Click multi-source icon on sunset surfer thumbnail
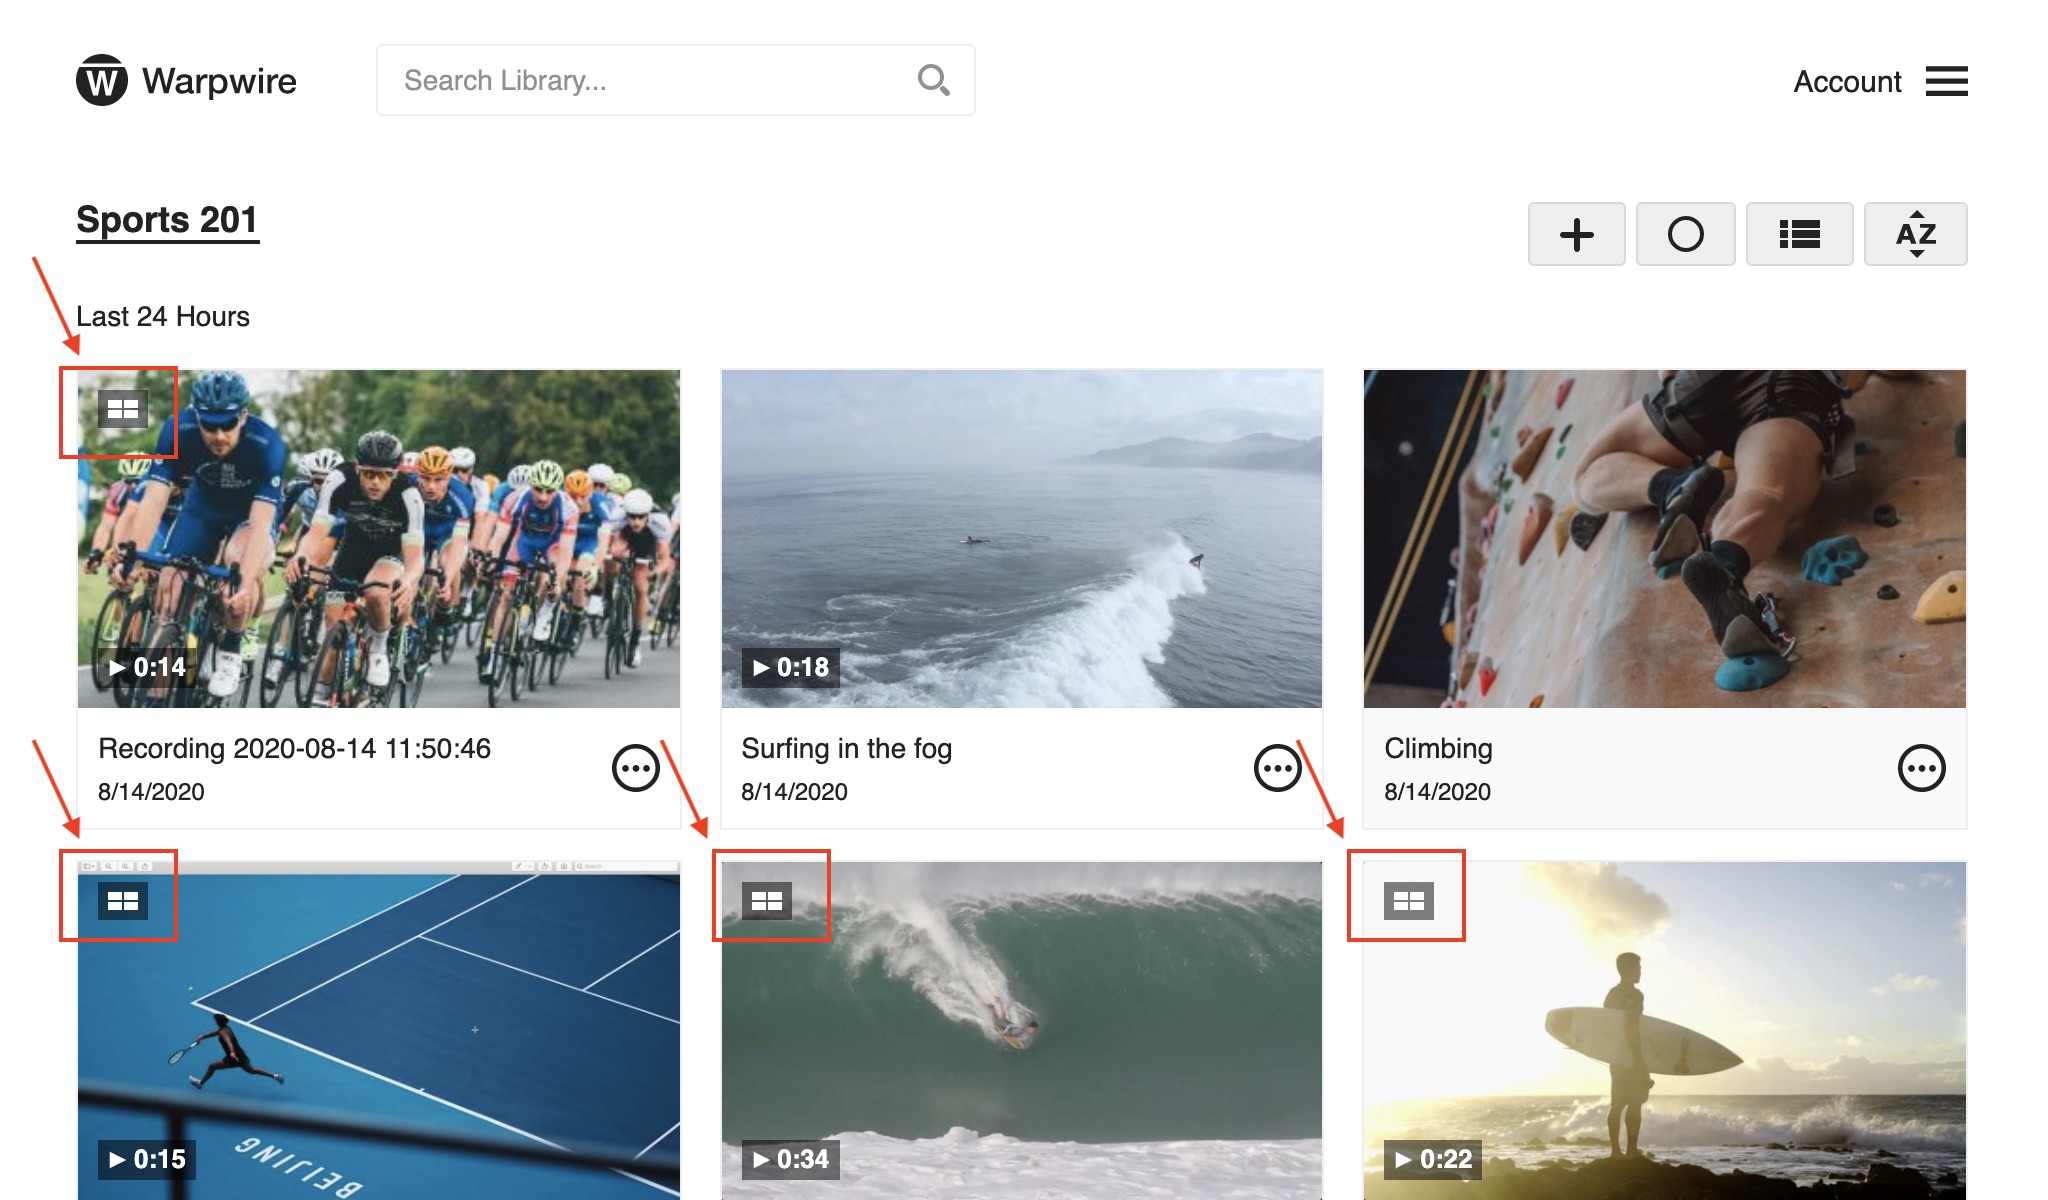Screen dimensions: 2048x1200 (1408, 901)
